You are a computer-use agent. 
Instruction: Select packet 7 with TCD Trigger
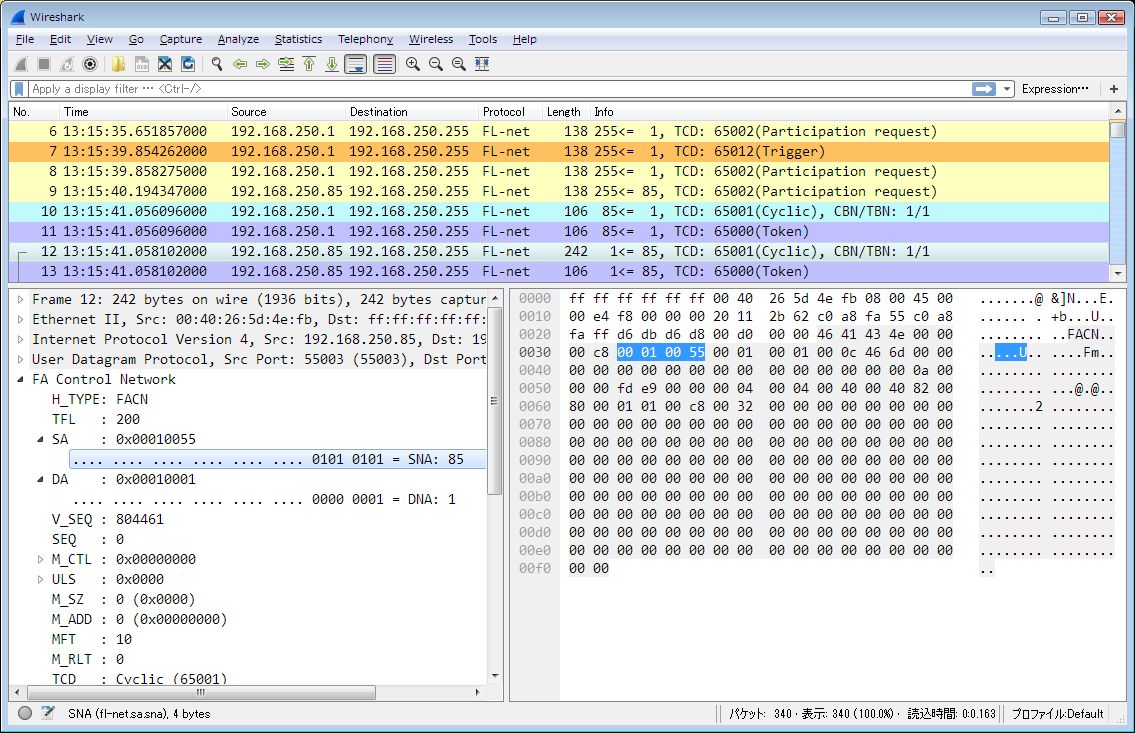click(559, 151)
